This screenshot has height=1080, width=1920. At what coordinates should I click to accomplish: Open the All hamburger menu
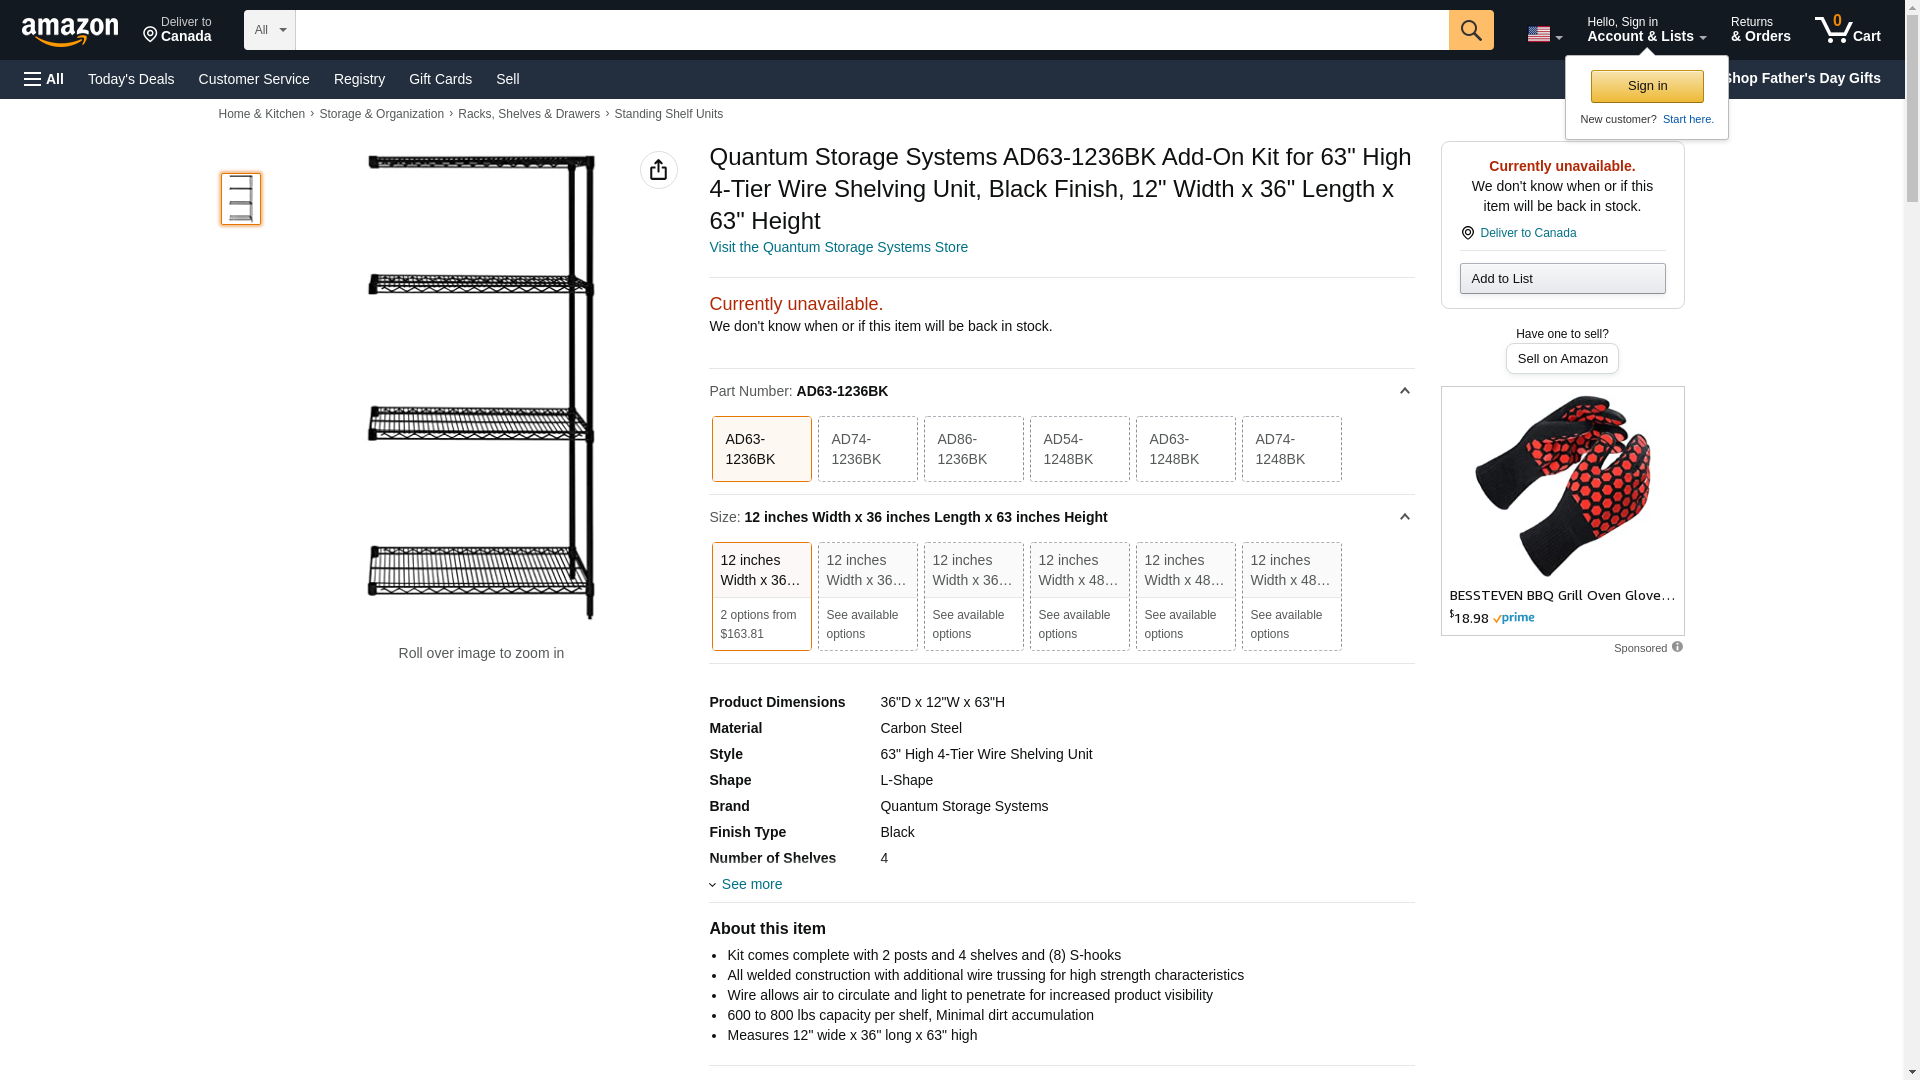(x=44, y=79)
